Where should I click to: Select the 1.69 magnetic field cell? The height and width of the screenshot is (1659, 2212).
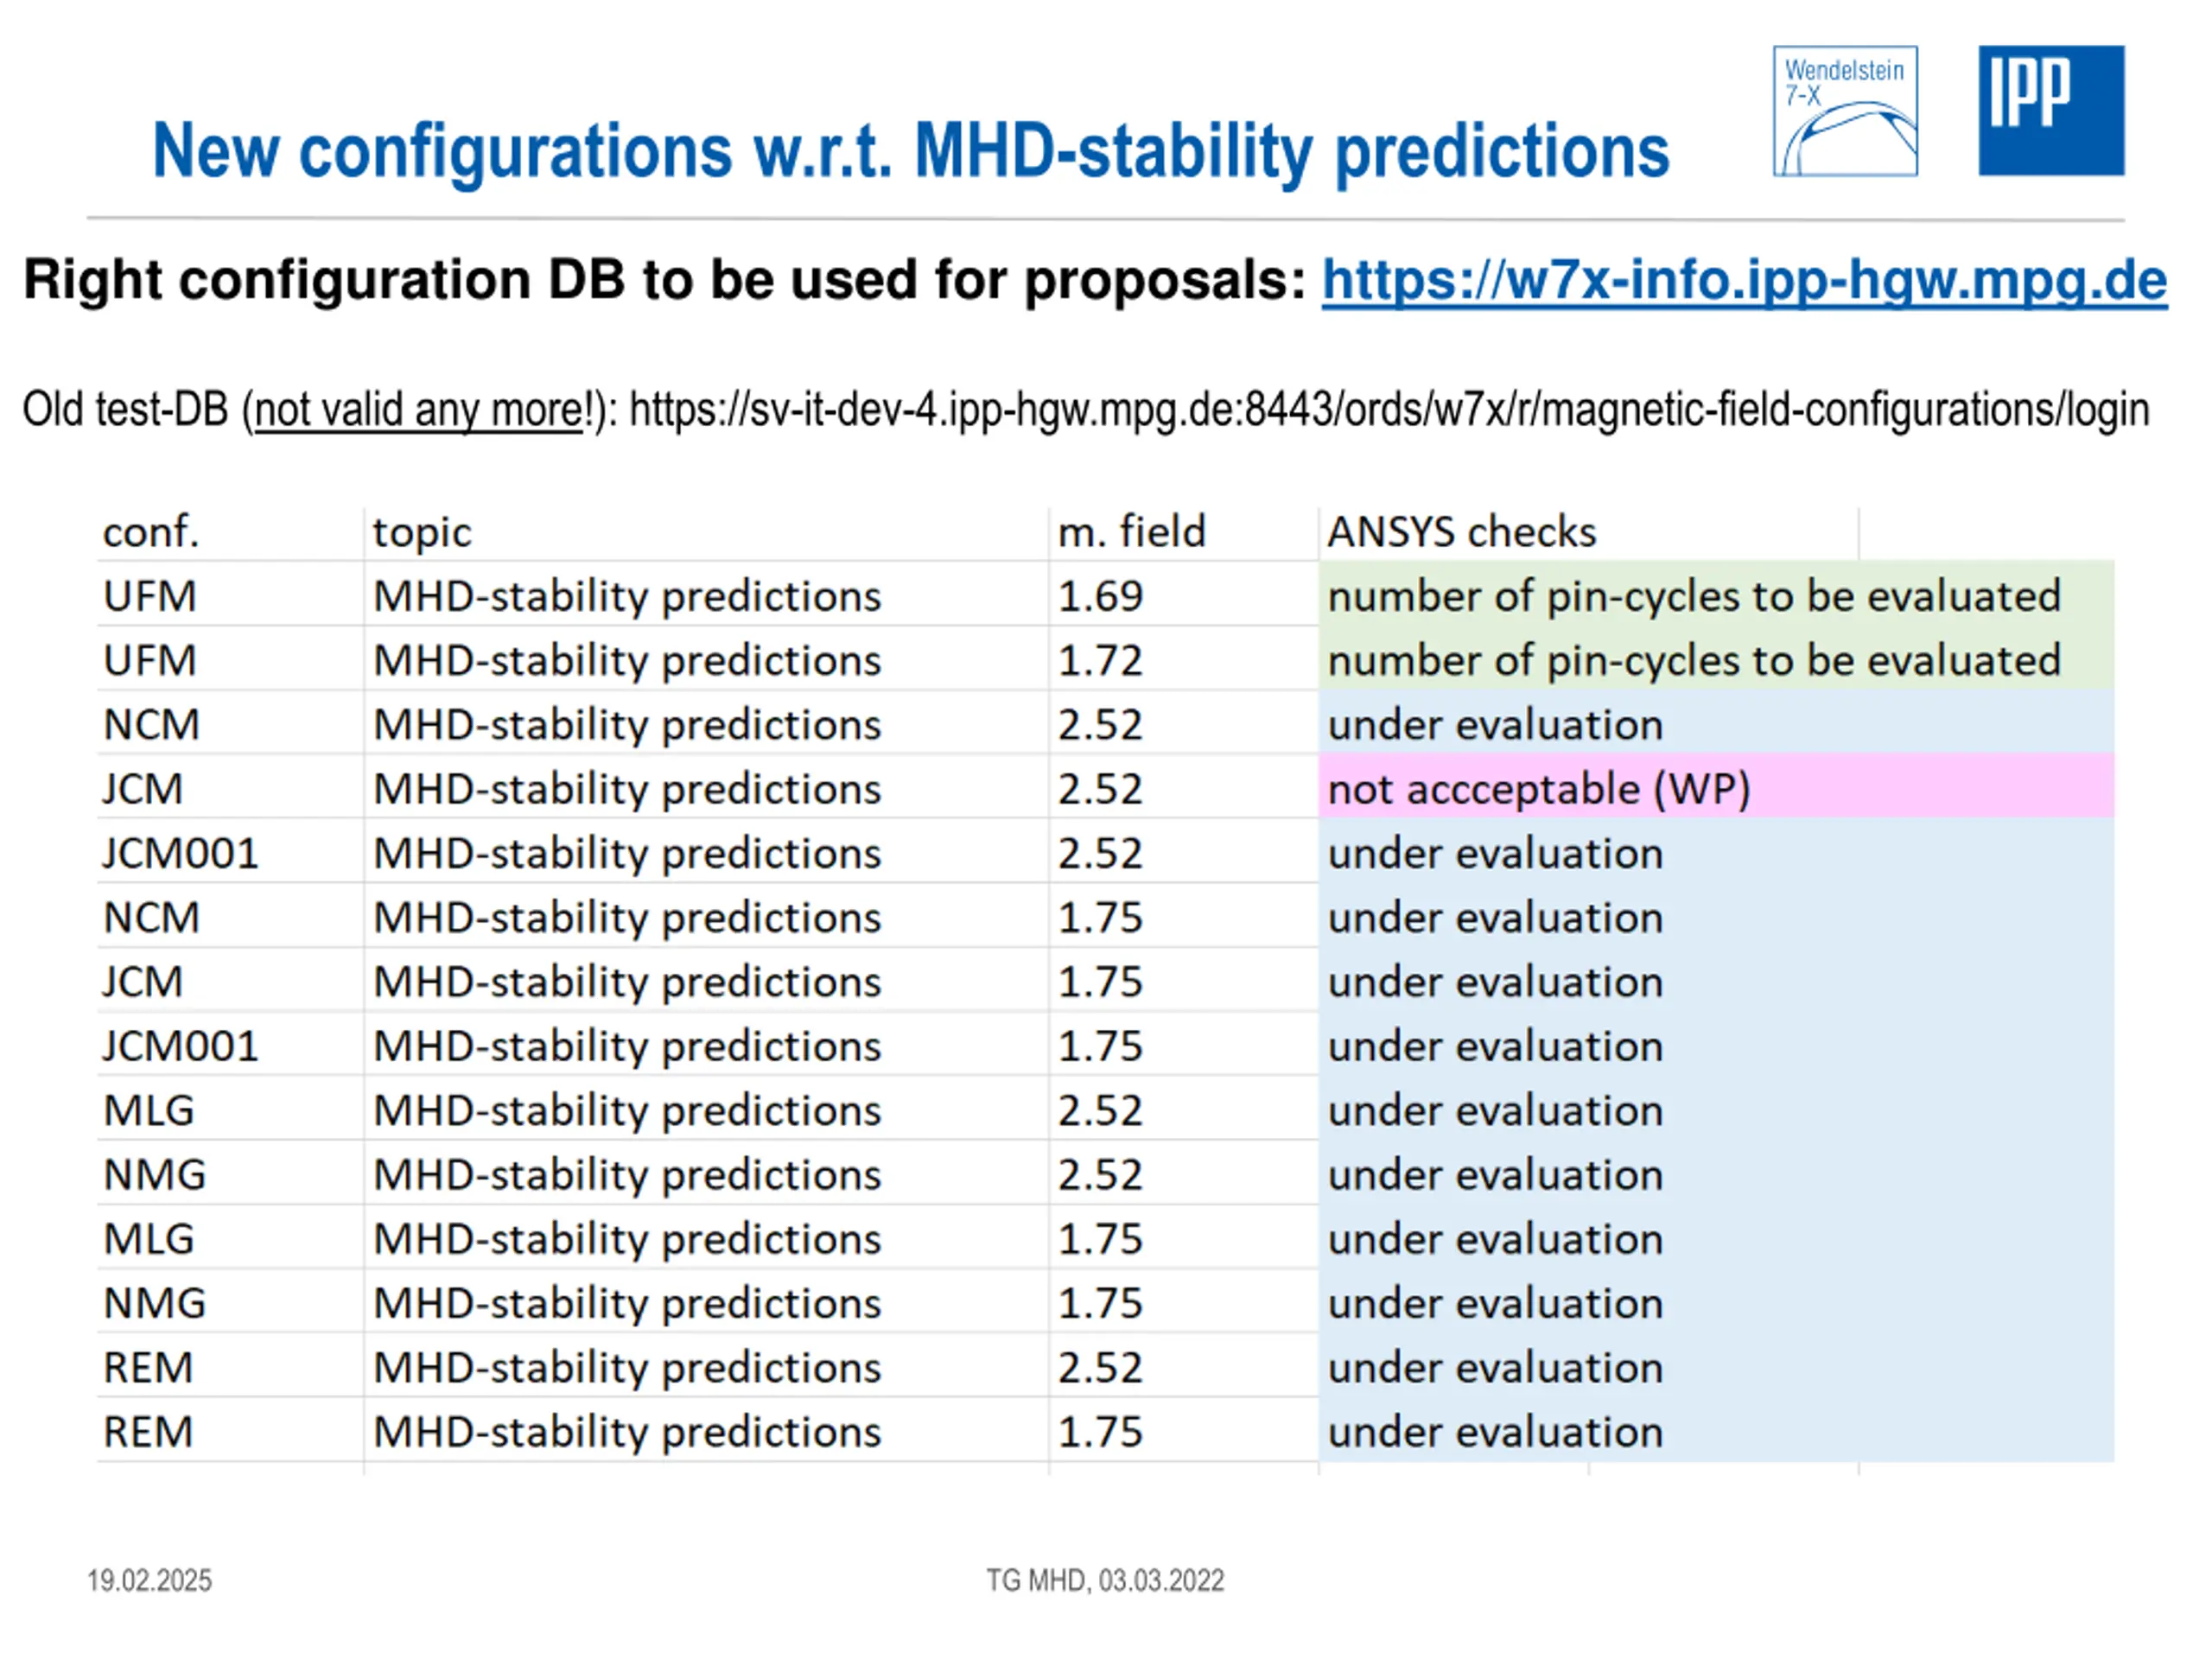pyautogui.click(x=1100, y=596)
